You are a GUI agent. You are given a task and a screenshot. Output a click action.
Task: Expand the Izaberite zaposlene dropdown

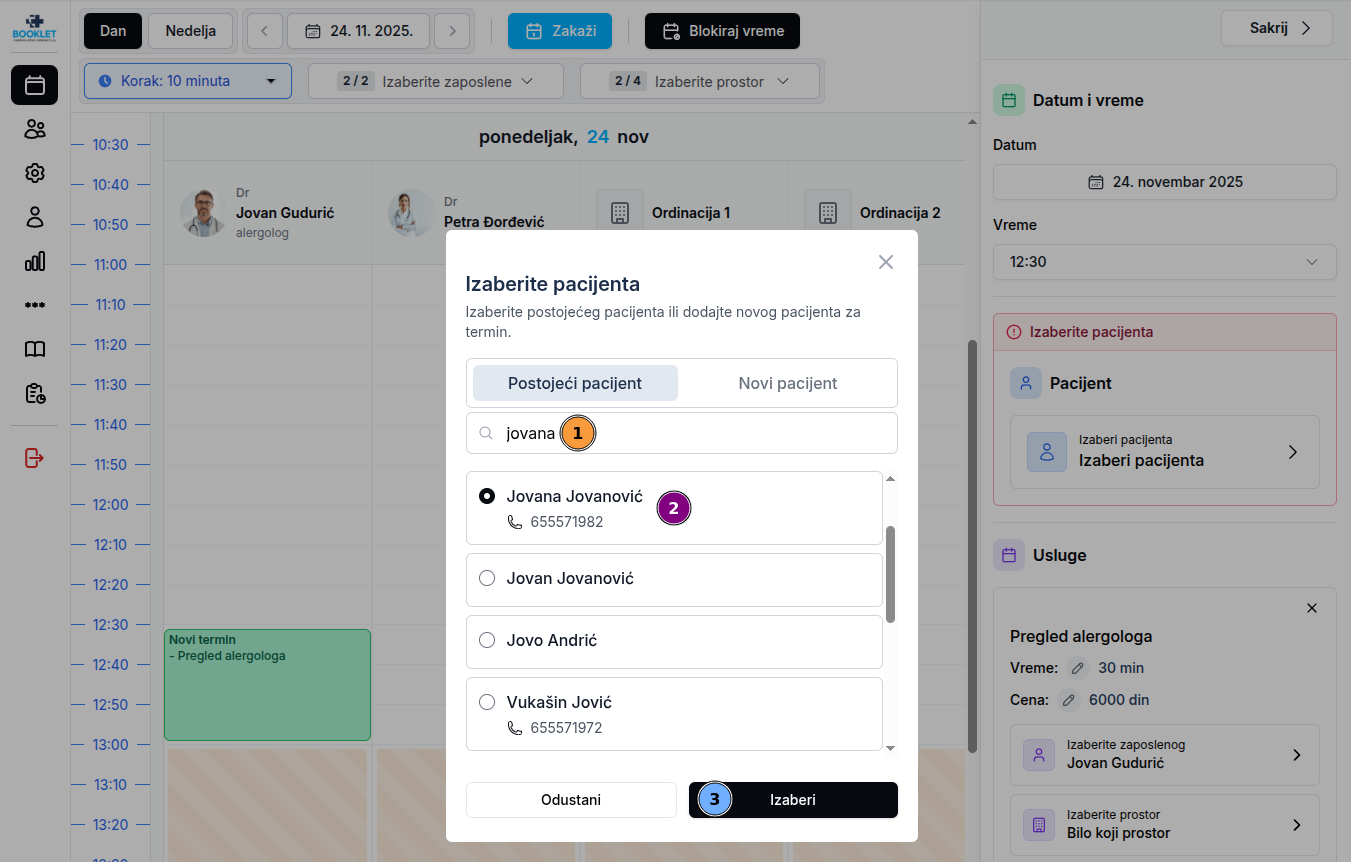435,81
